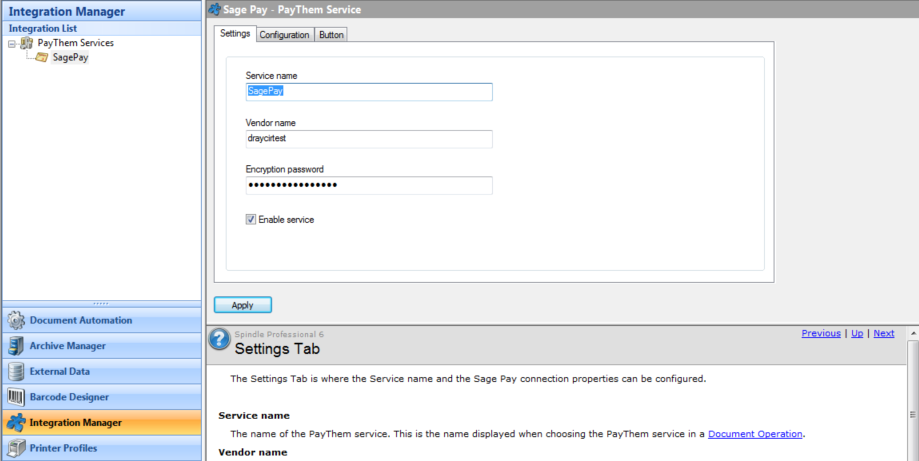This screenshot has height=461, width=919.
Task: Click the Sage Pay title bar icon
Action: (x=215, y=9)
